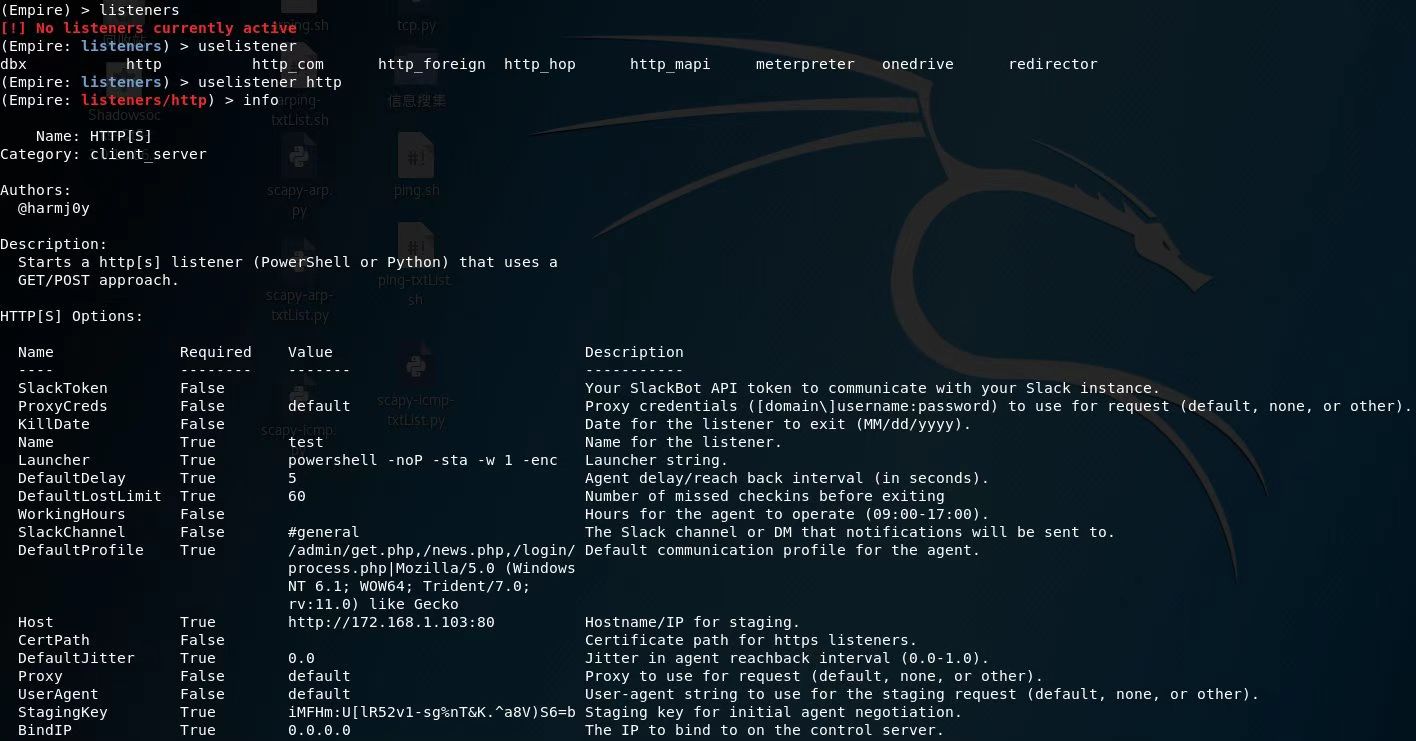Click the 'SlackChannel' option name

tap(72, 532)
